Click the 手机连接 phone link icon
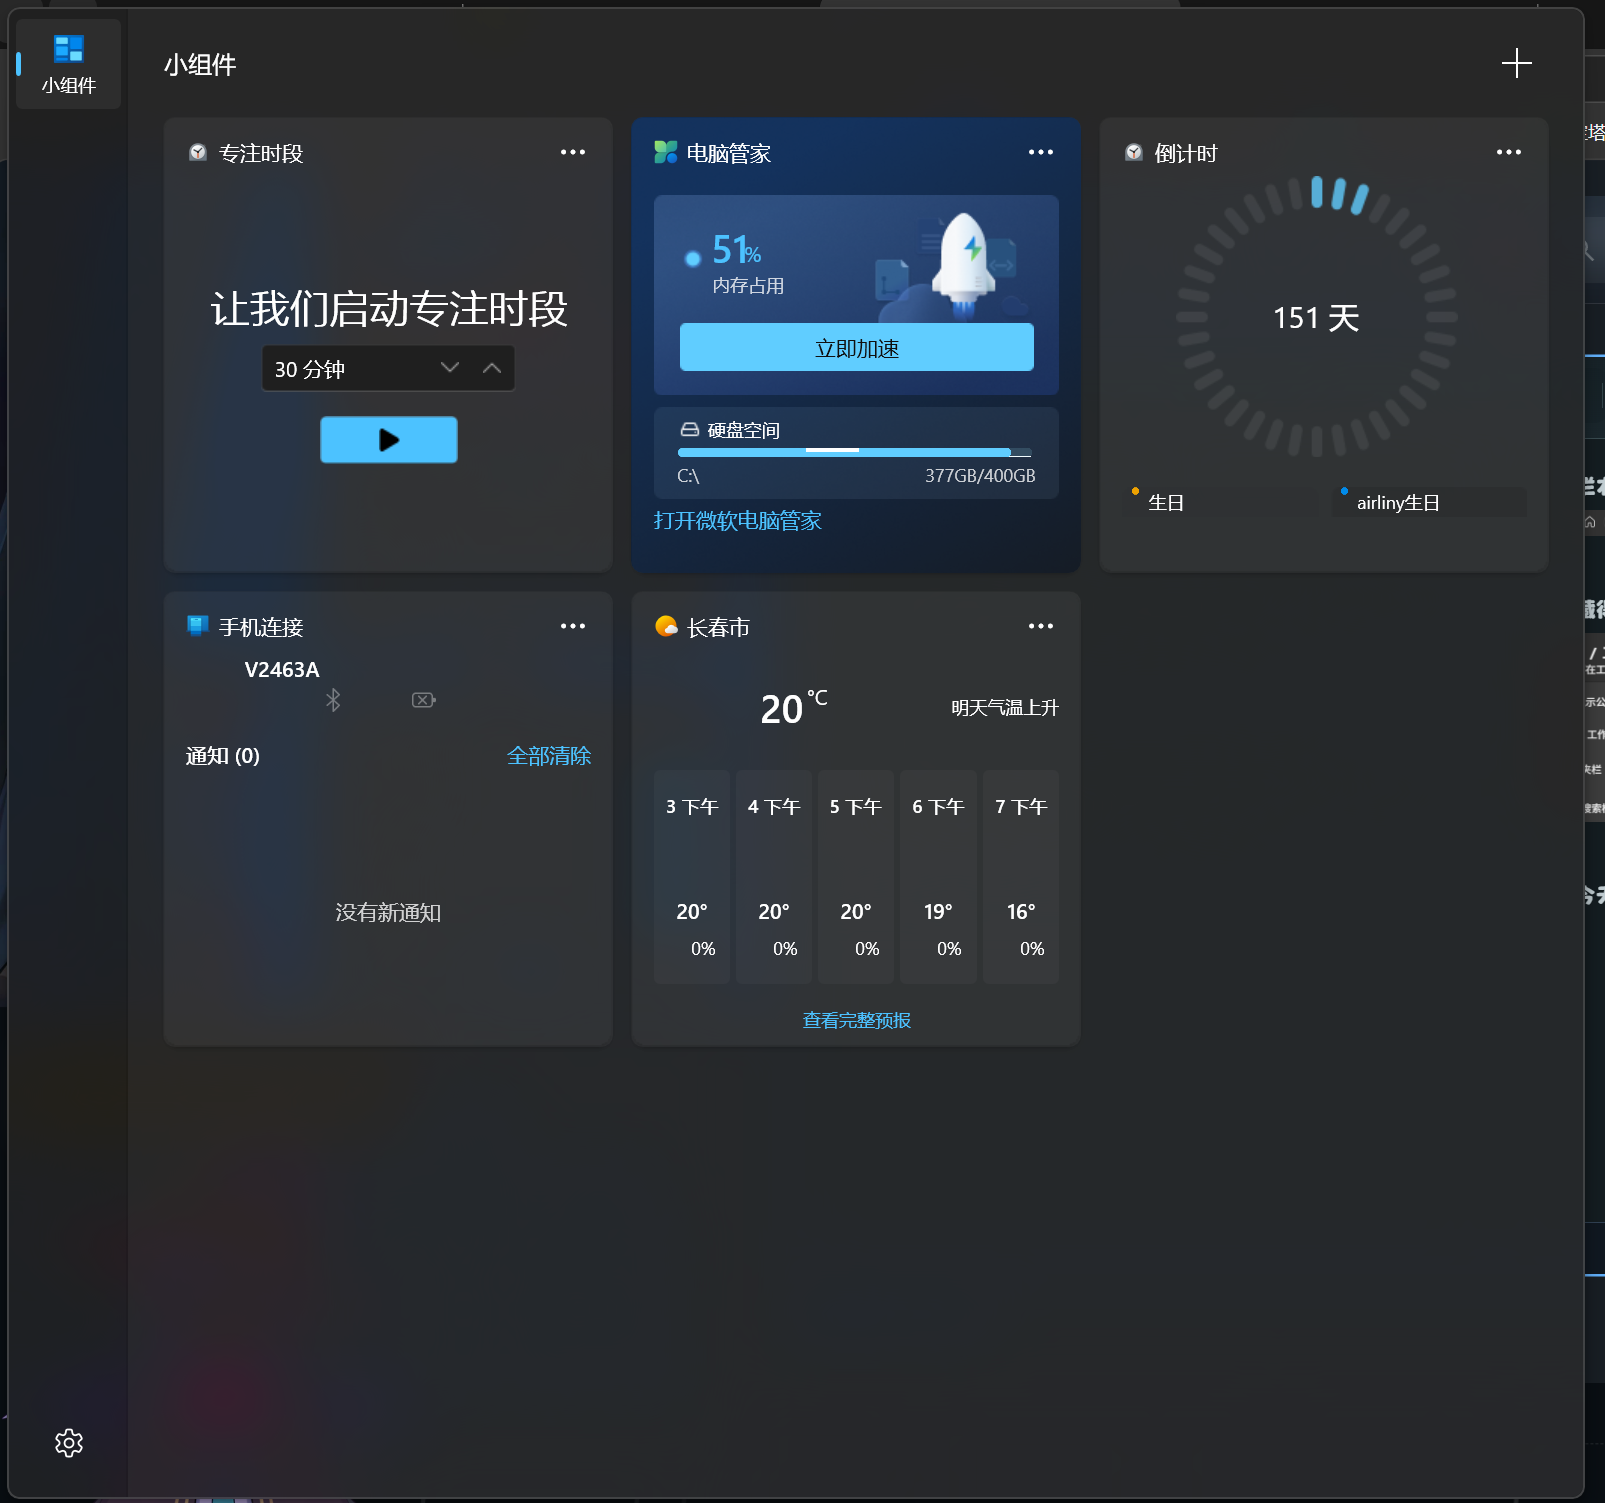Viewport: 1605px width, 1503px height. tap(198, 626)
